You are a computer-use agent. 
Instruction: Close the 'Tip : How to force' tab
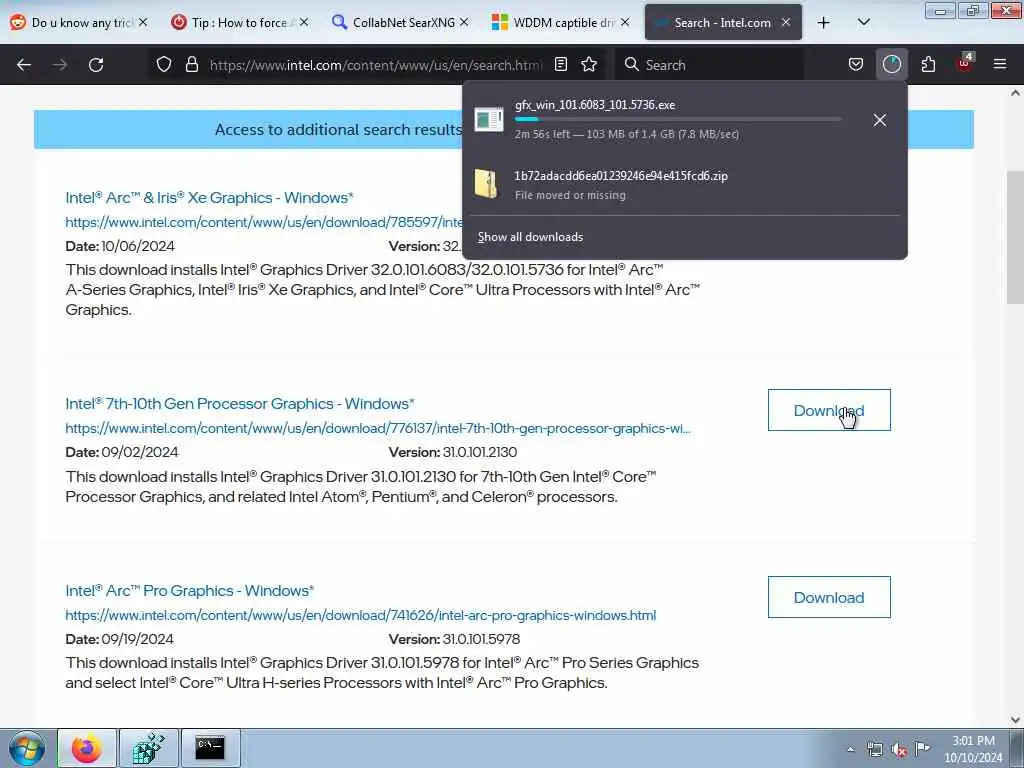[x=304, y=22]
